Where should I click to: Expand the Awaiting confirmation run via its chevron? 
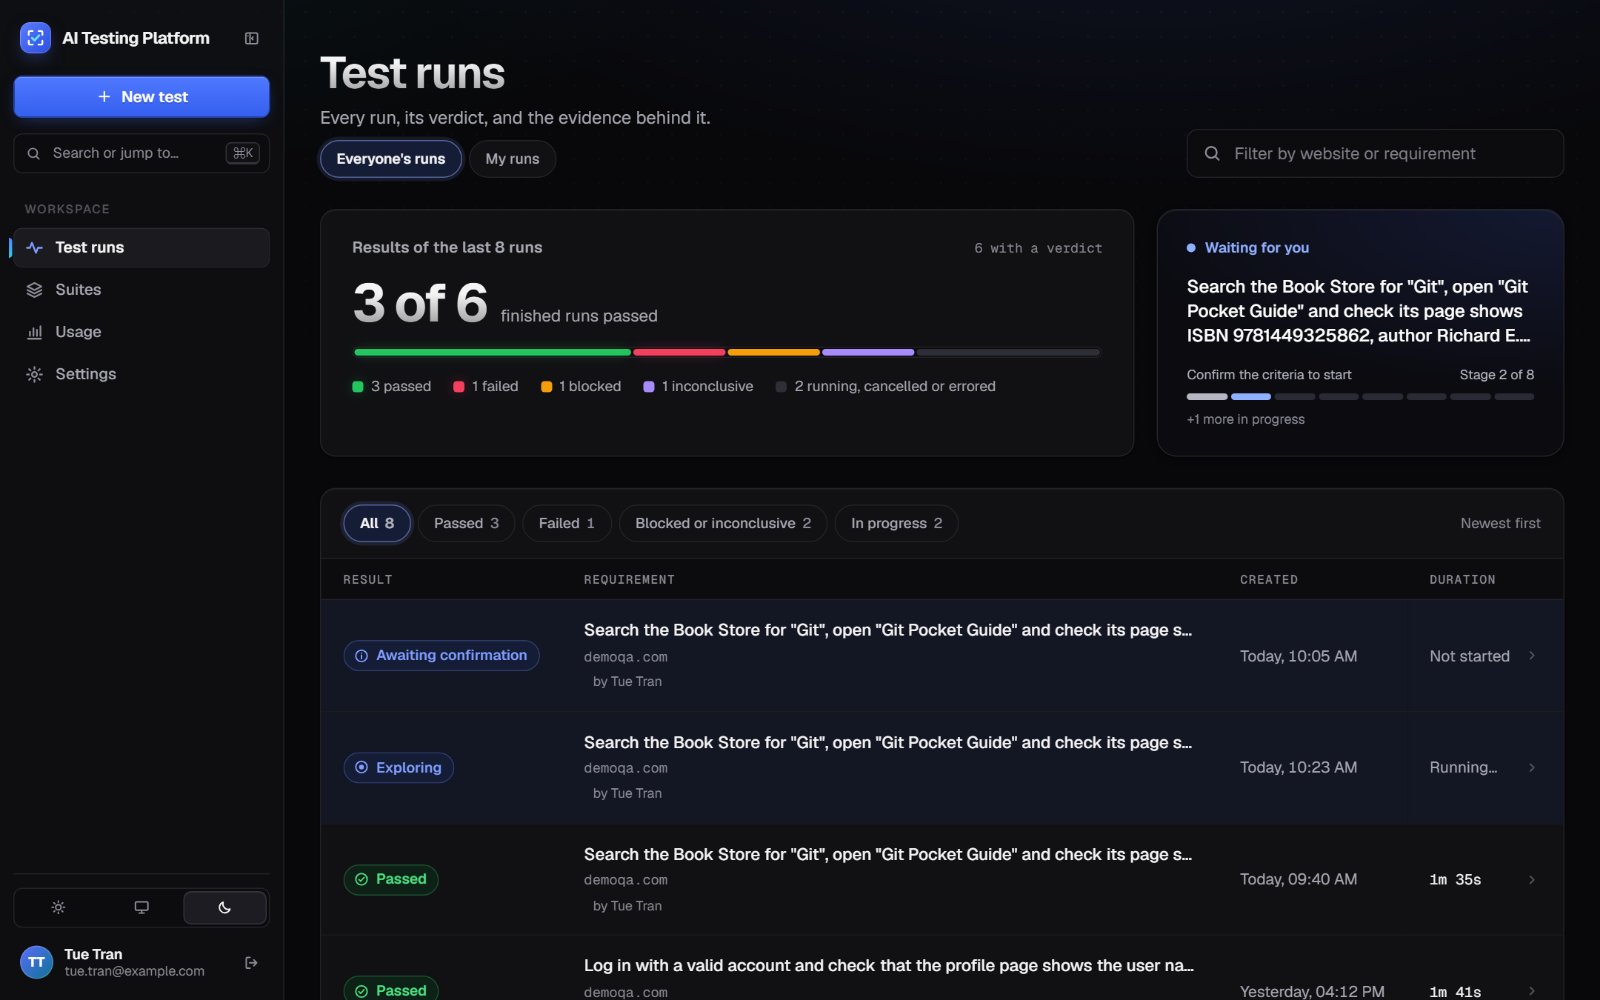[x=1532, y=656]
